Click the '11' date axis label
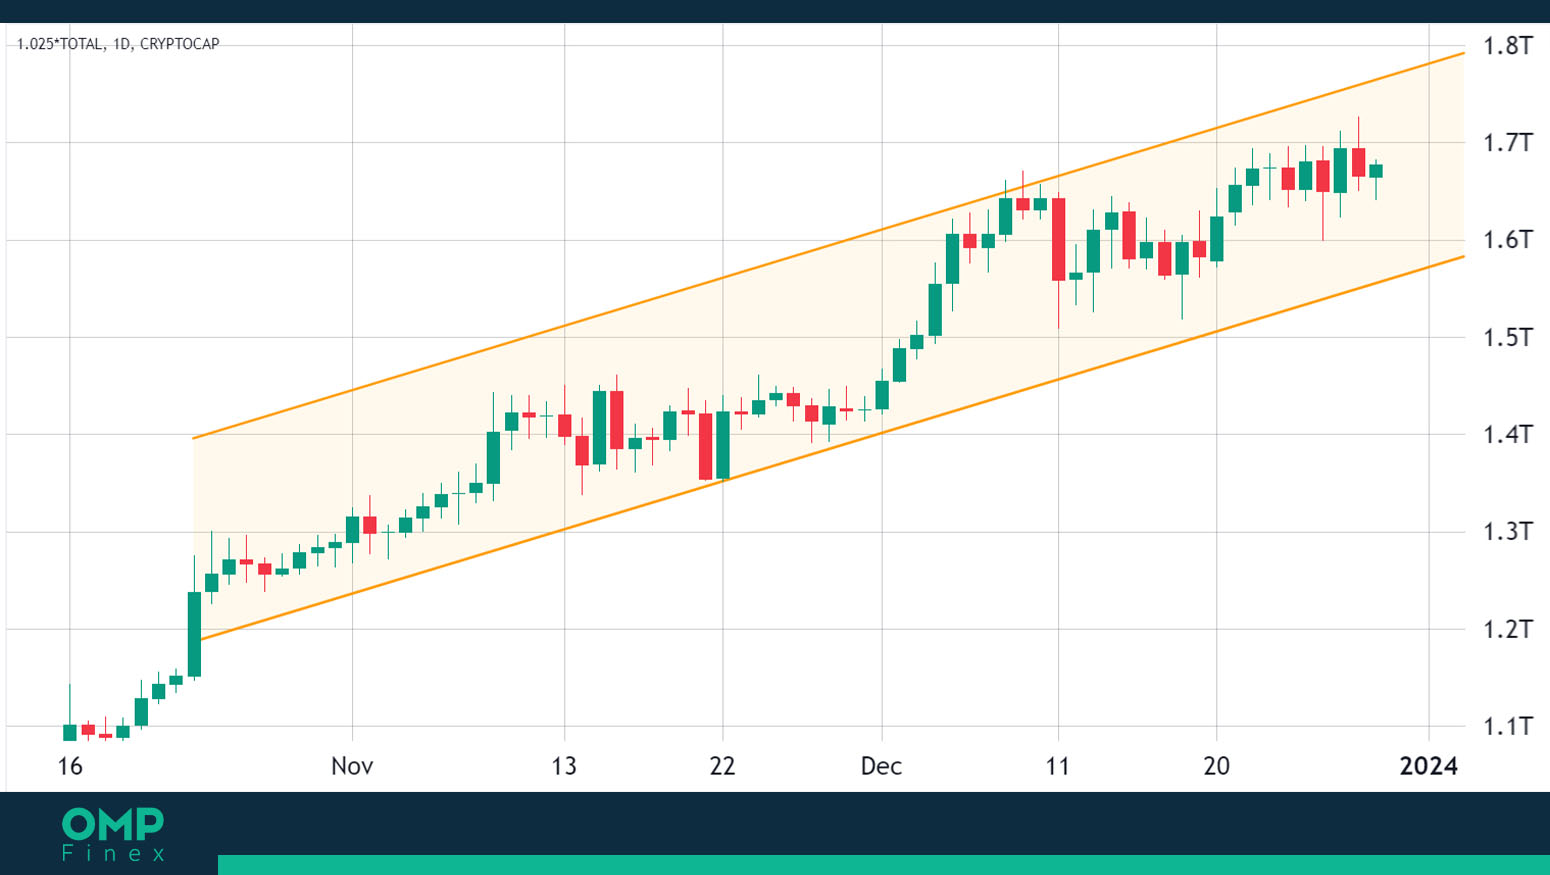The image size is (1550, 875). point(1057,767)
